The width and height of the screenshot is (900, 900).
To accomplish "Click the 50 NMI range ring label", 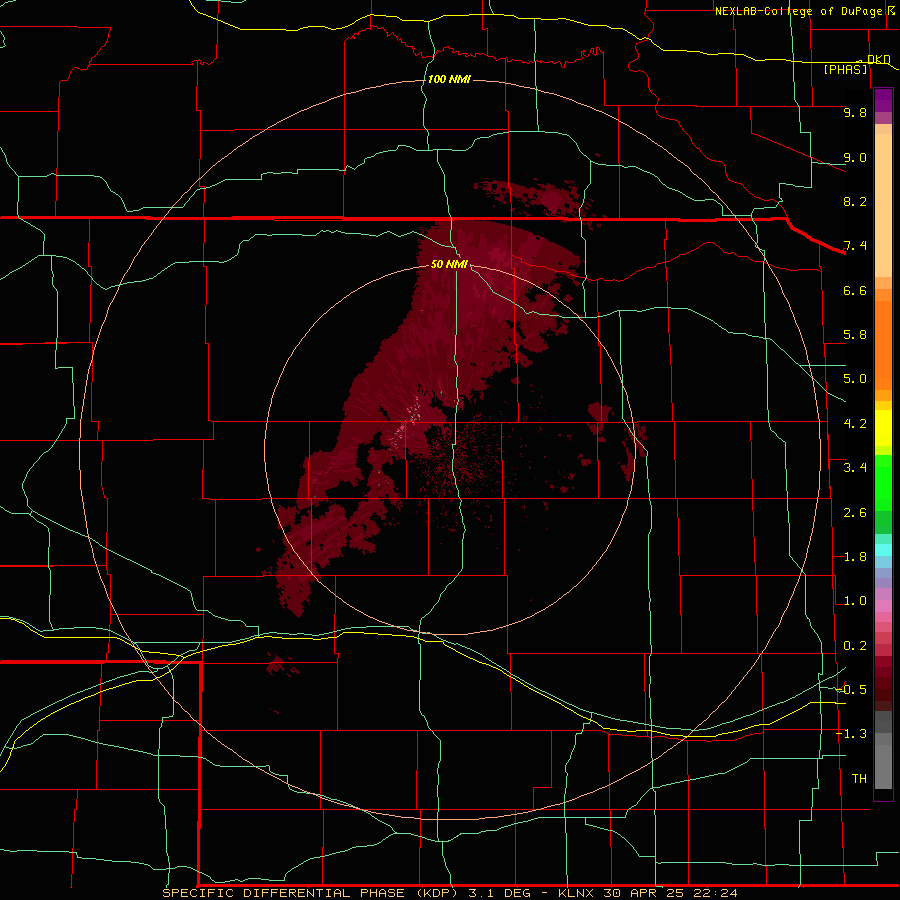I will click(x=449, y=264).
